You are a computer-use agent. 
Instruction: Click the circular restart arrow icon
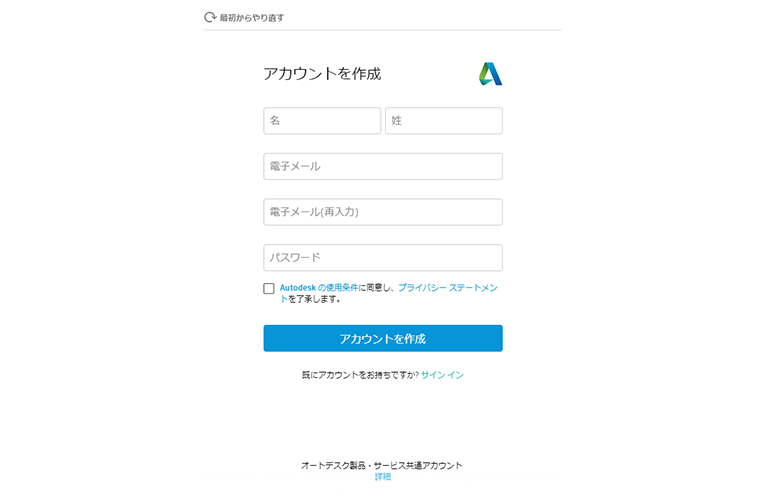(x=210, y=18)
